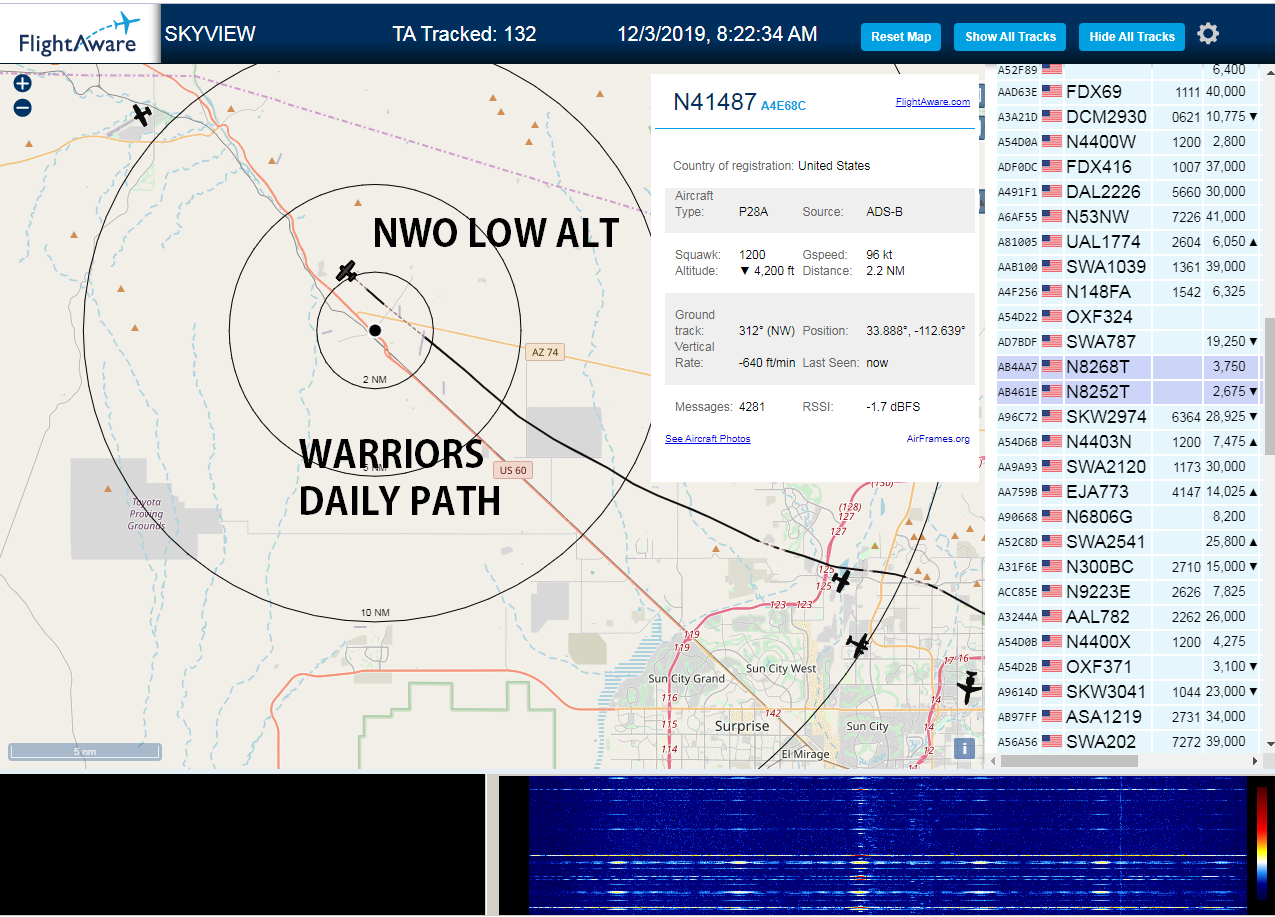Click US flag in EJA773 row
Screen dimensions: 1275x917
[x=1051, y=492]
